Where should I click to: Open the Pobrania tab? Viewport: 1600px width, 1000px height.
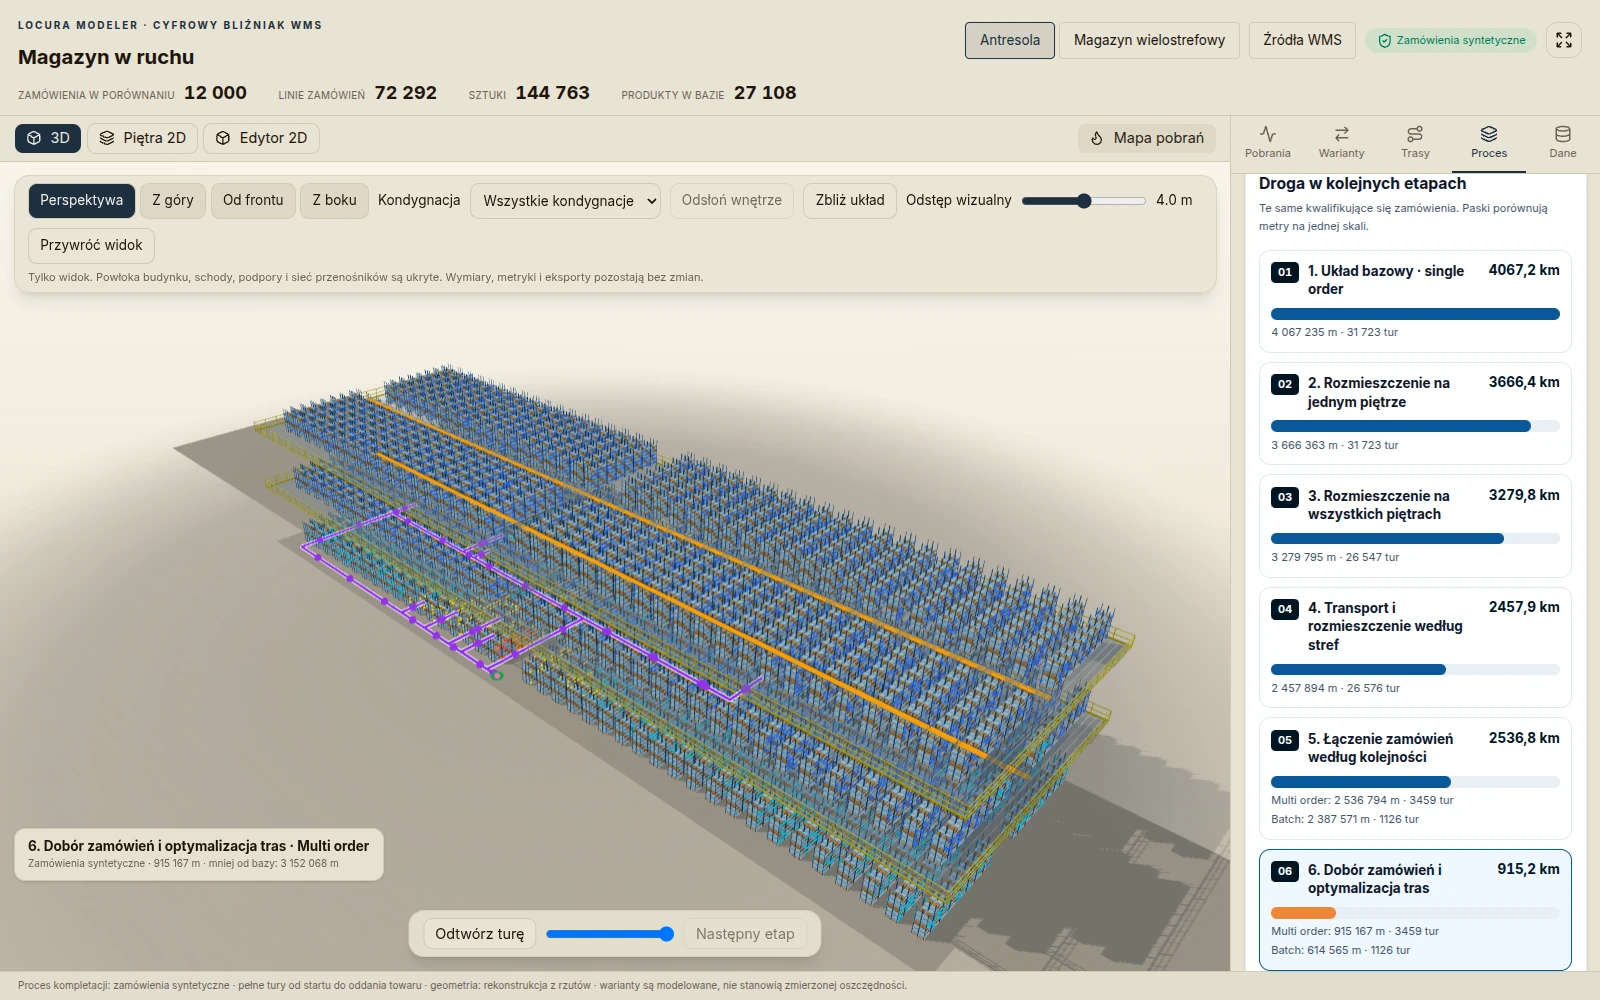pos(1268,144)
